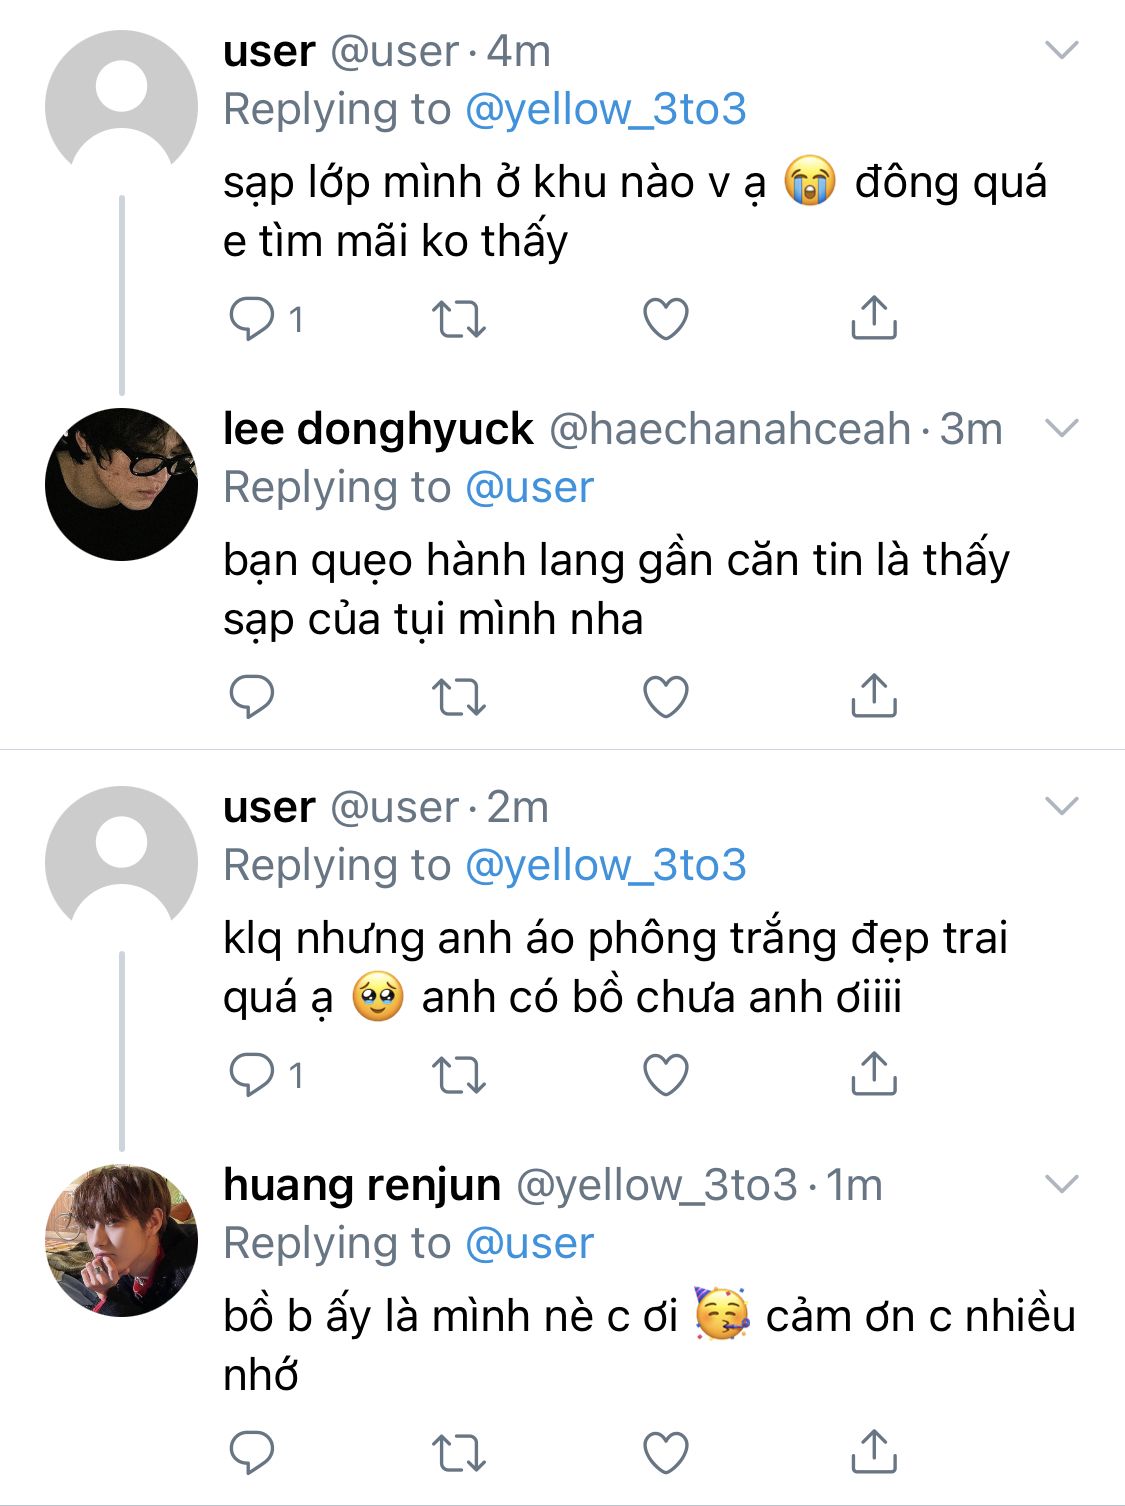Open the options chevron on lee donghyuck's tweet
The image size is (1125, 1506).
click(1061, 429)
